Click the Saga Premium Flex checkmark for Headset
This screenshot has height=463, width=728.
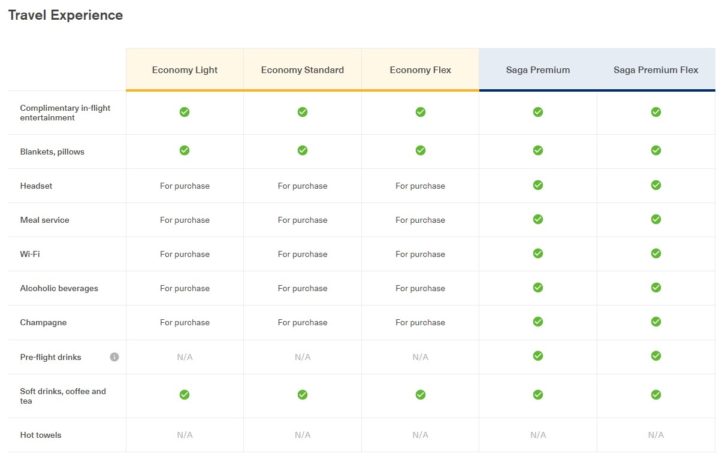[656, 185]
